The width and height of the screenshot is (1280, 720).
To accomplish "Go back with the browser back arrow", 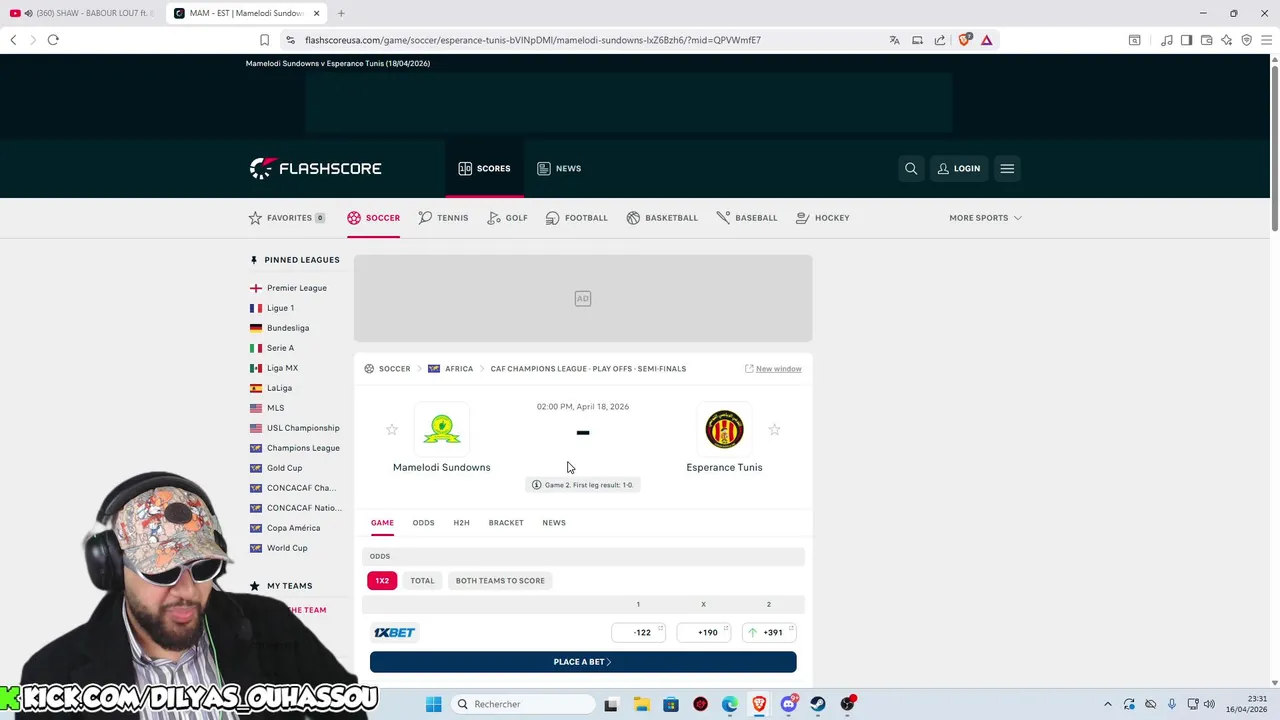I will tap(13, 40).
